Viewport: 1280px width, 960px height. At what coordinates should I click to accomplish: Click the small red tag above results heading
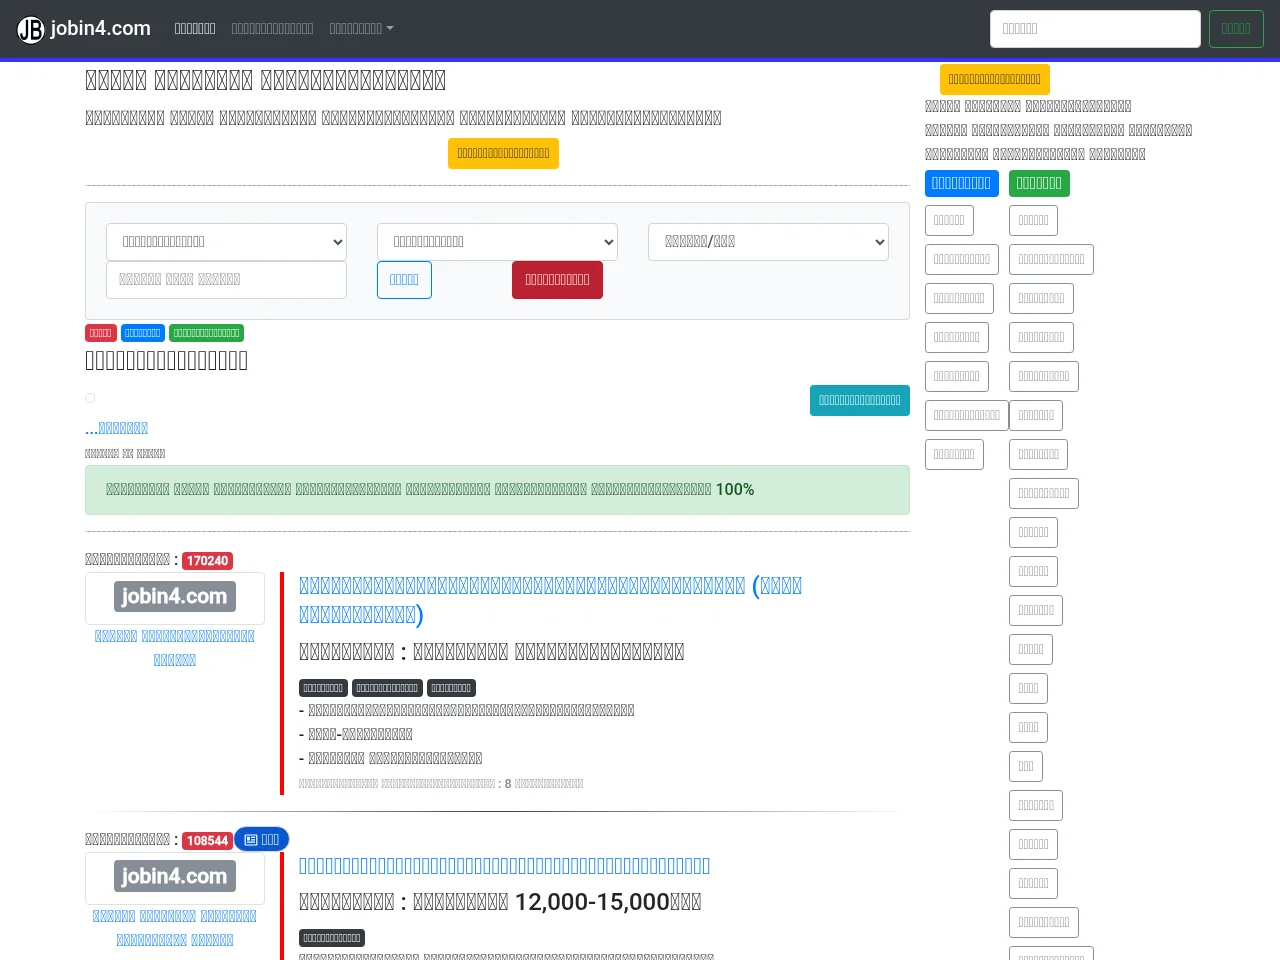[101, 333]
